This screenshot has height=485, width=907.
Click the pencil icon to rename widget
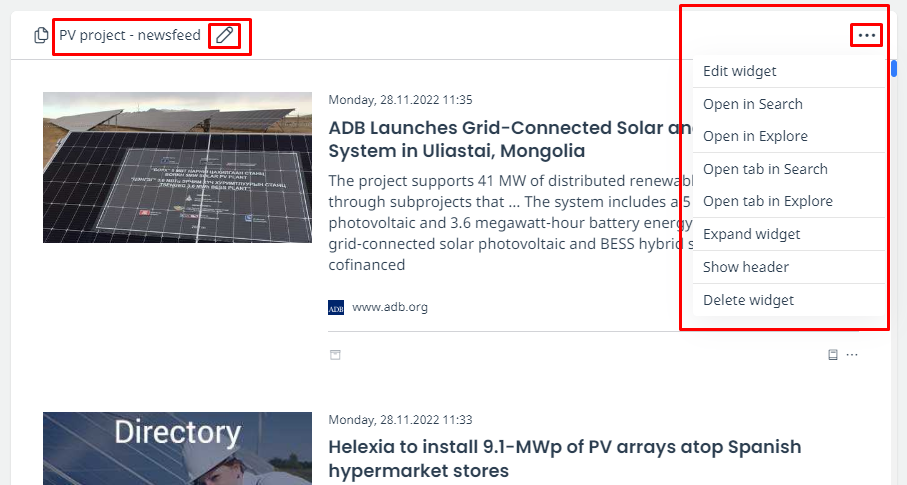click(x=225, y=36)
